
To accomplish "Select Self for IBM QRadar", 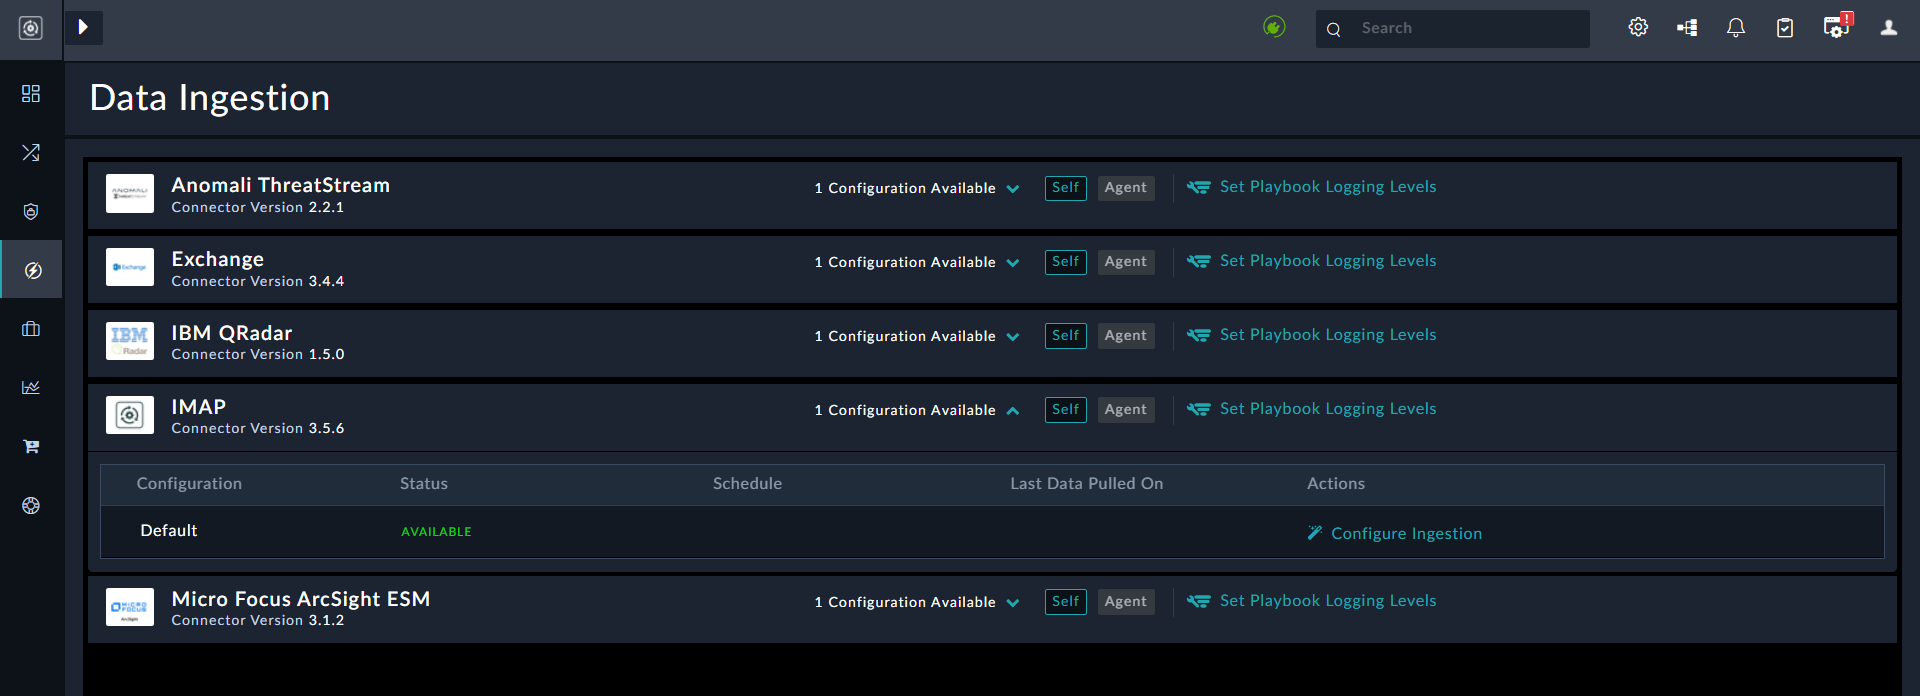I will pos(1066,336).
